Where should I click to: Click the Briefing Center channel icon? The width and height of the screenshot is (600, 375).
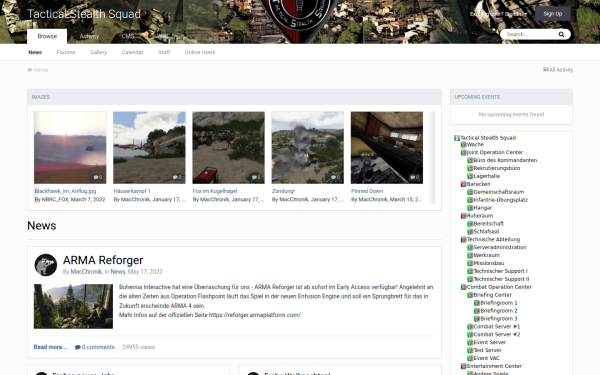pyautogui.click(x=470, y=295)
